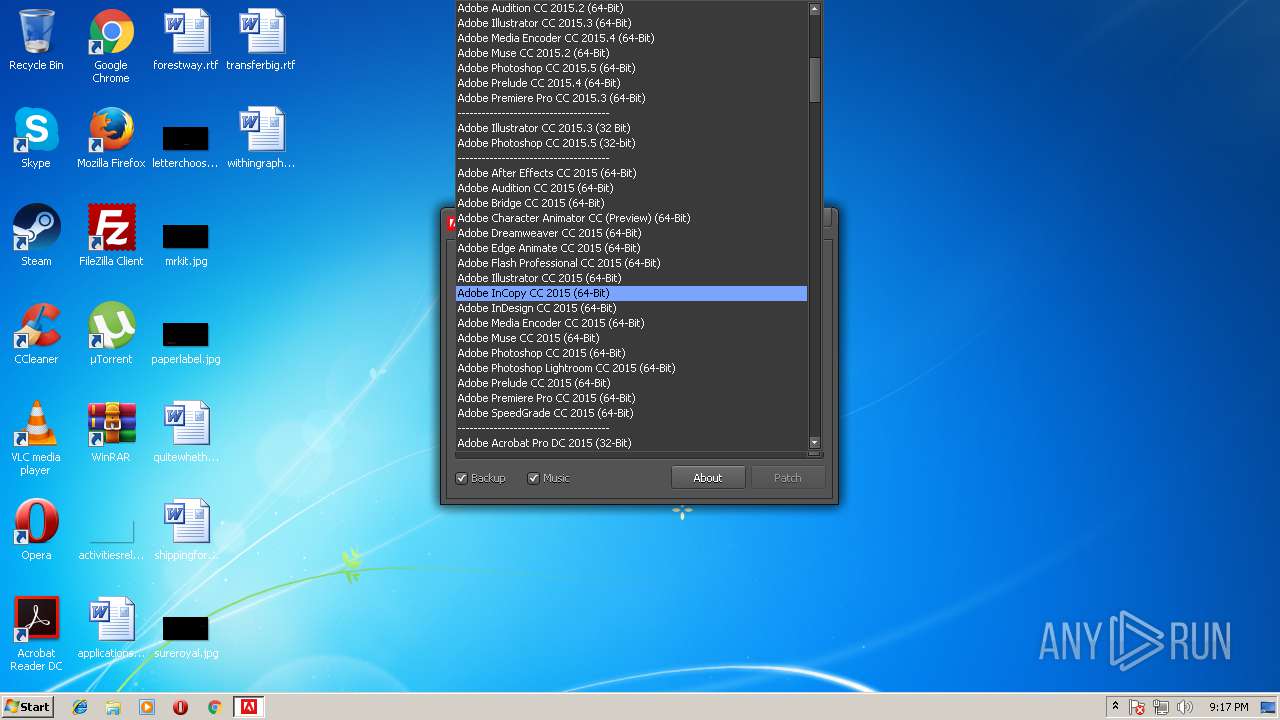Open Windows Explorer from the taskbar
This screenshot has width=1280, height=720.
click(113, 707)
